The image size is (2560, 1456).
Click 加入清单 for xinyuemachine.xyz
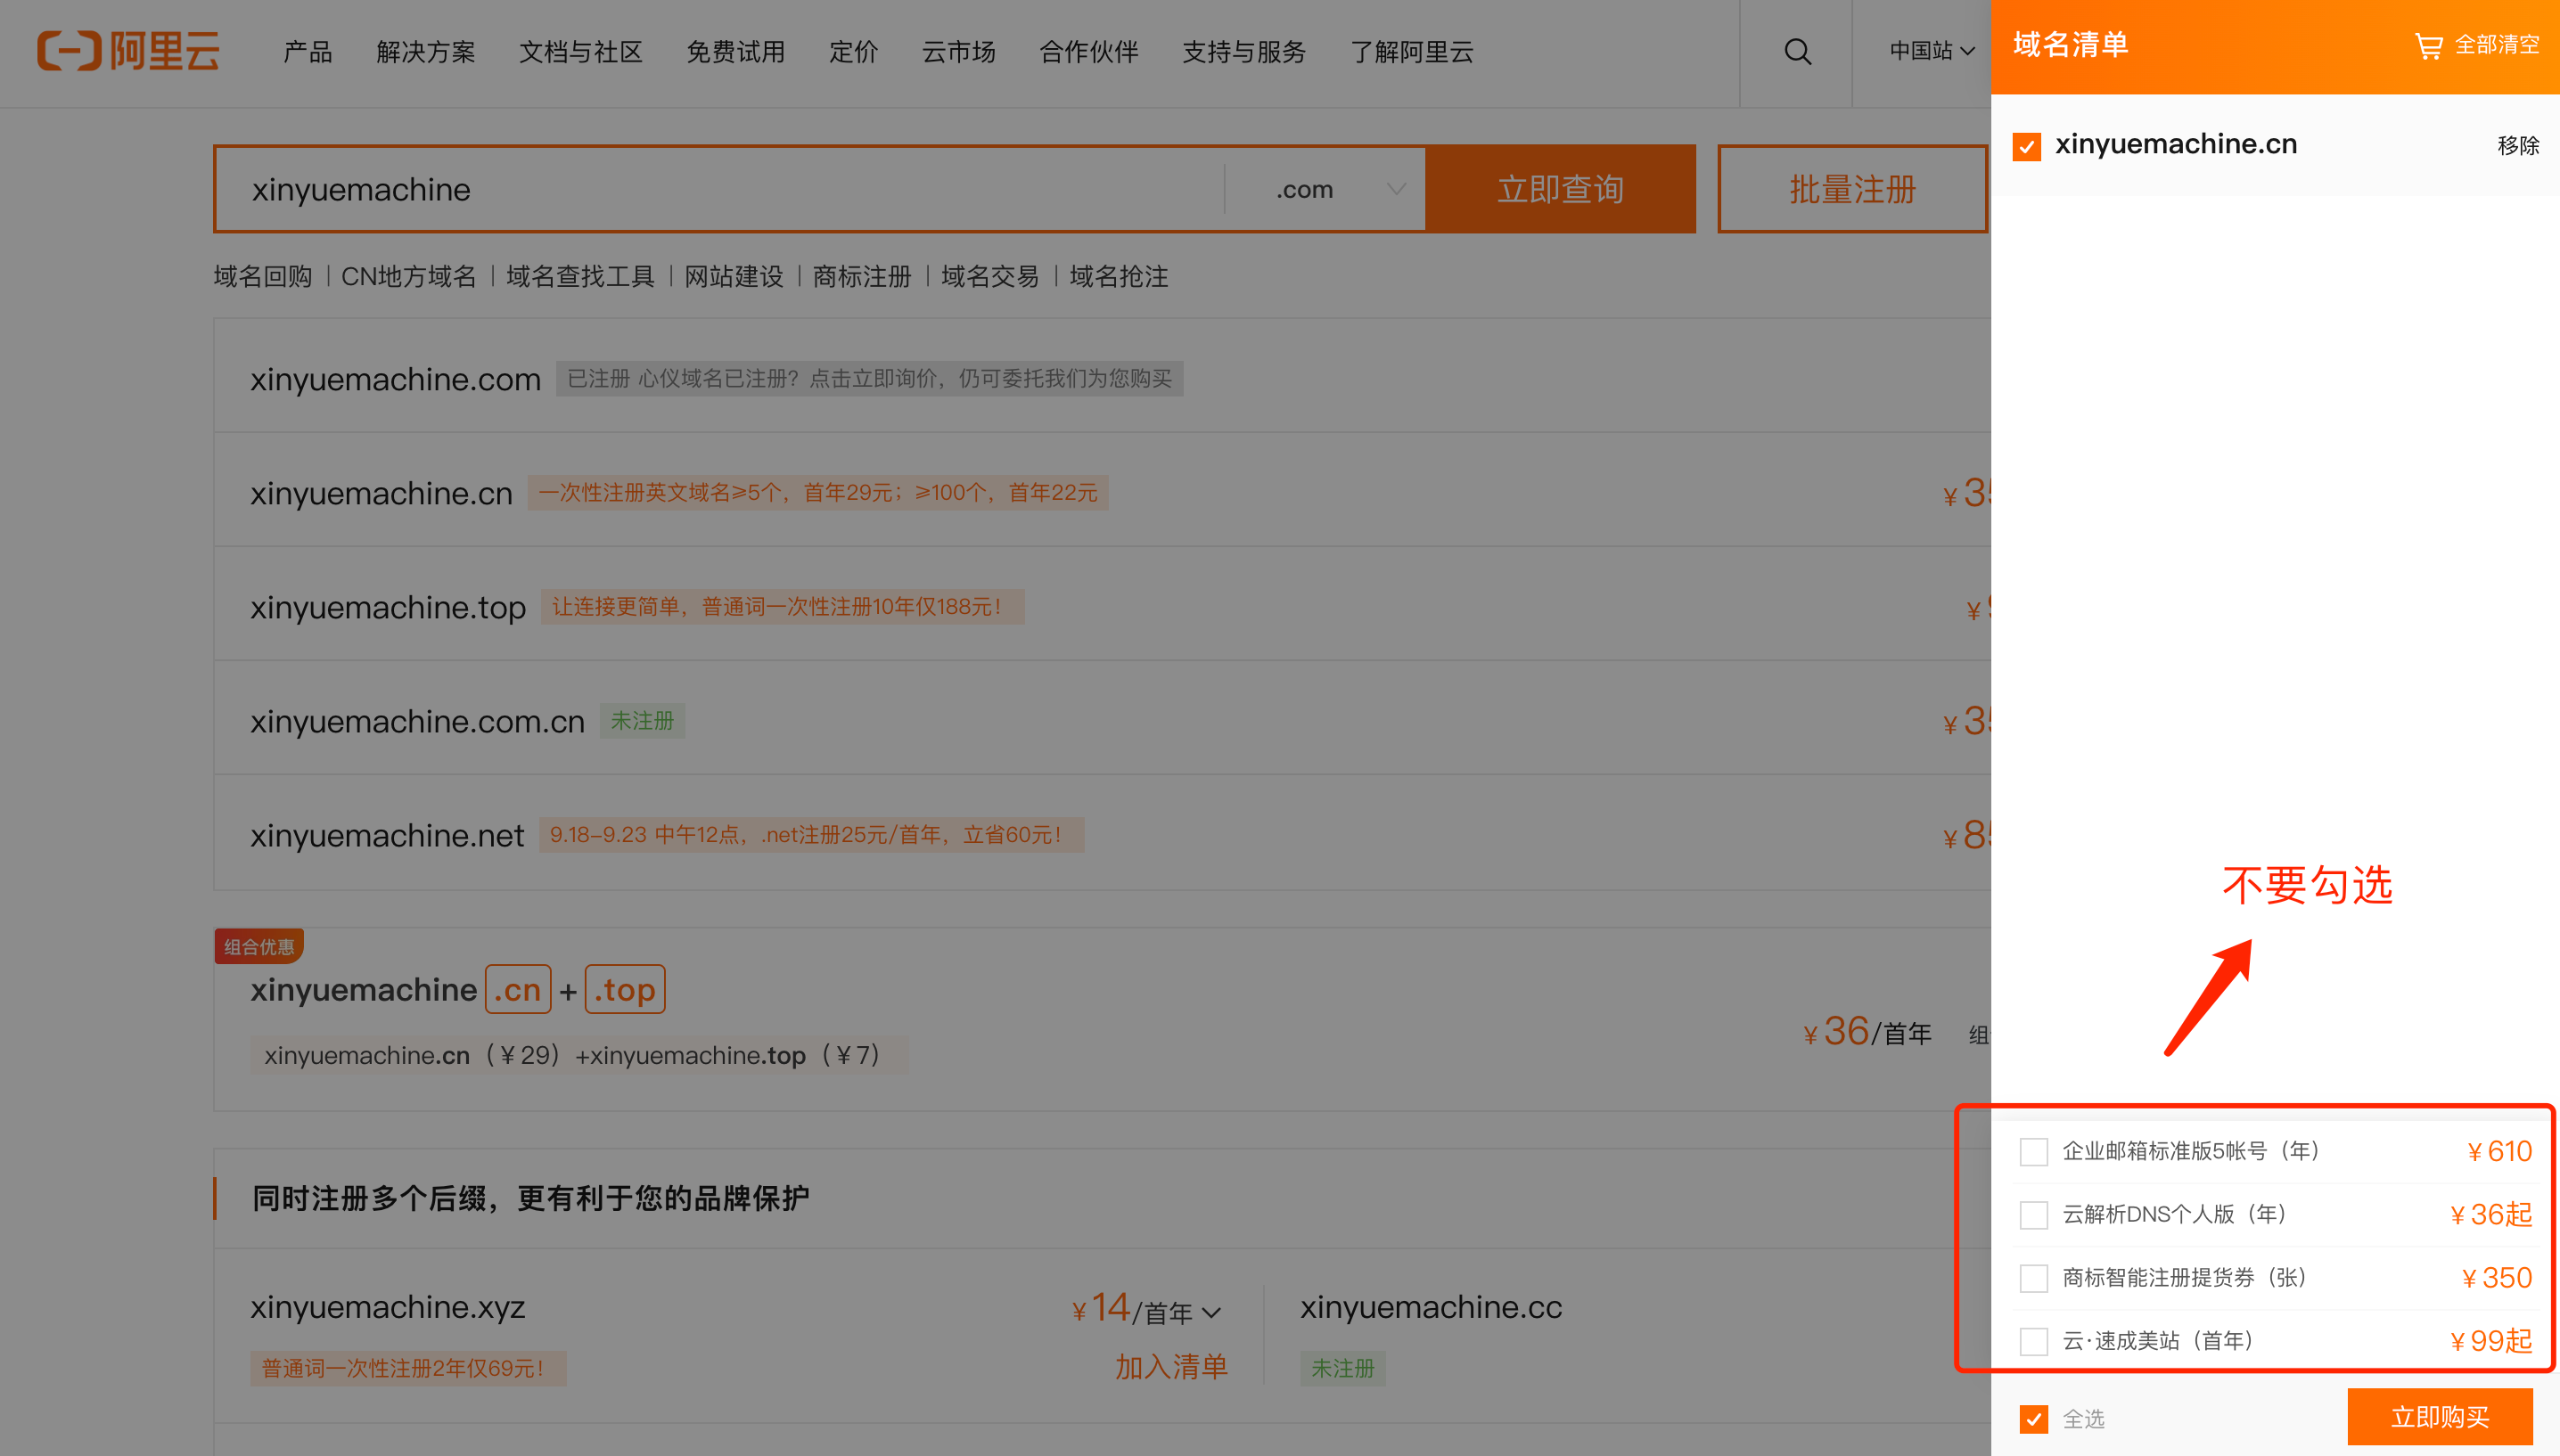pyautogui.click(x=1171, y=1367)
